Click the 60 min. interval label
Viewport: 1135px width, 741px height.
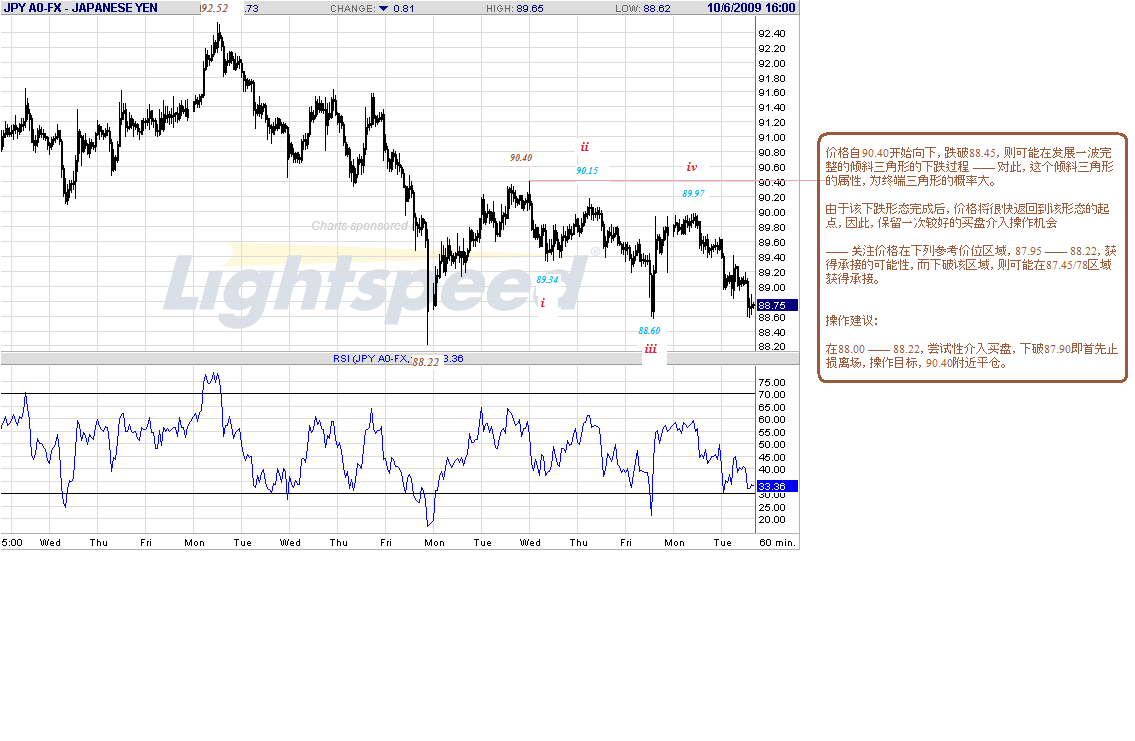(777, 542)
